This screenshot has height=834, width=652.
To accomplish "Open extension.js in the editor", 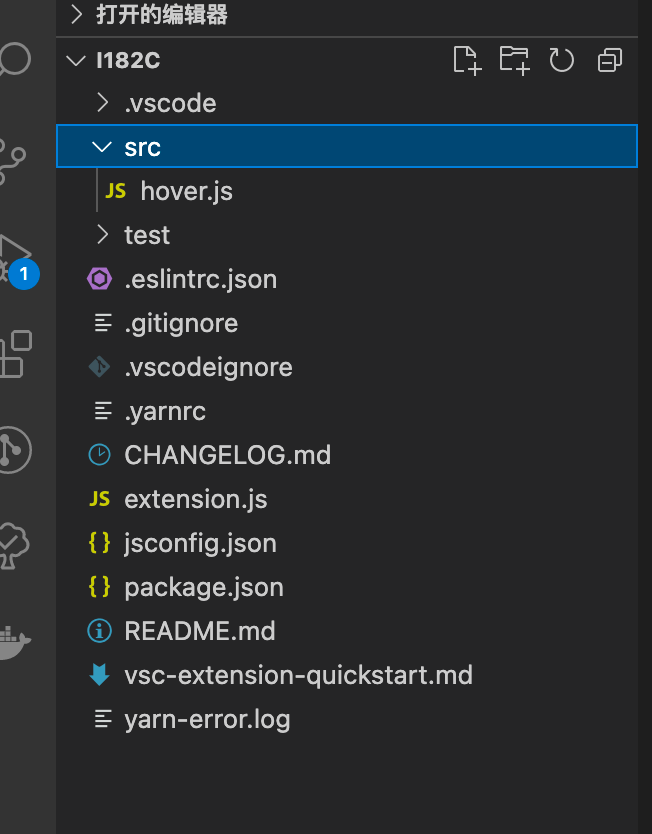I will (347, 499).
